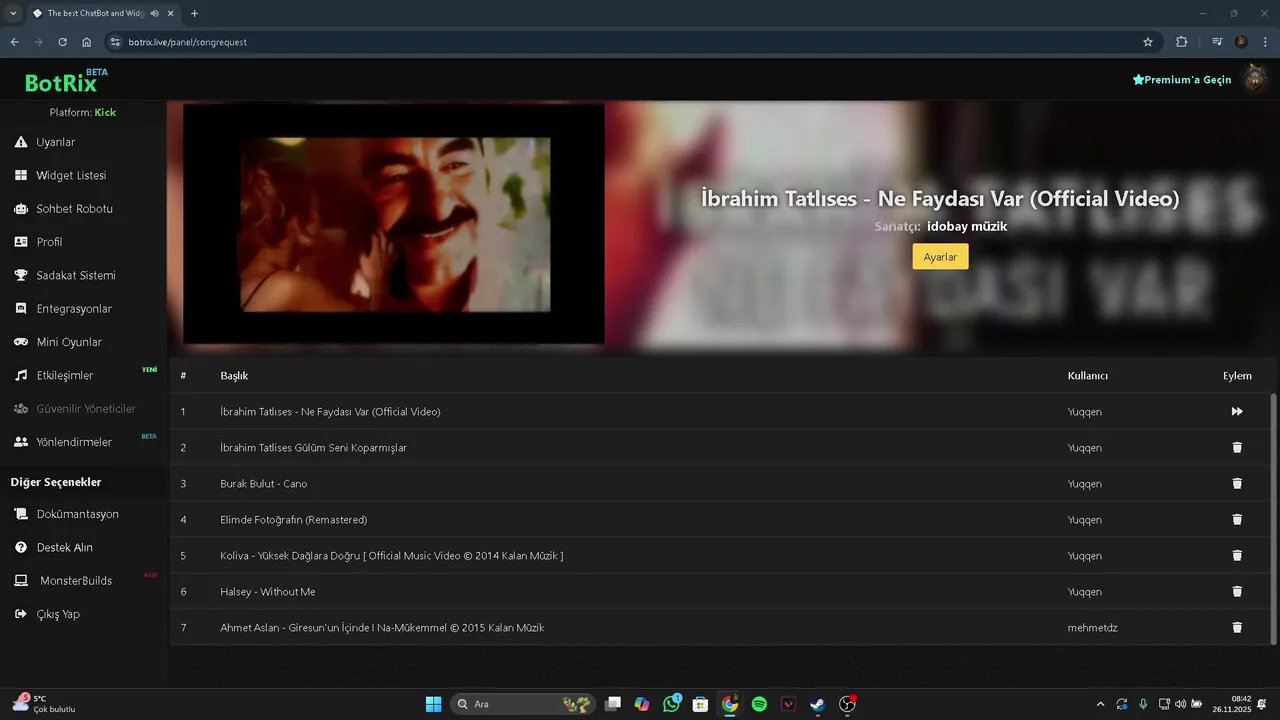Screen dimensions: 1280x720
Task: Click user mehmetdz in row 7
Action: pos(1091,627)
